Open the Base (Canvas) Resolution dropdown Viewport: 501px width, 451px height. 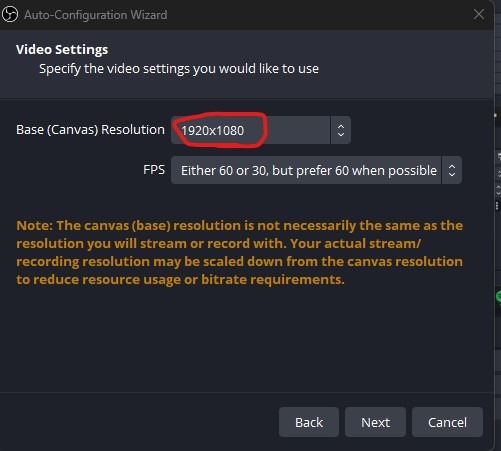tap(261, 130)
